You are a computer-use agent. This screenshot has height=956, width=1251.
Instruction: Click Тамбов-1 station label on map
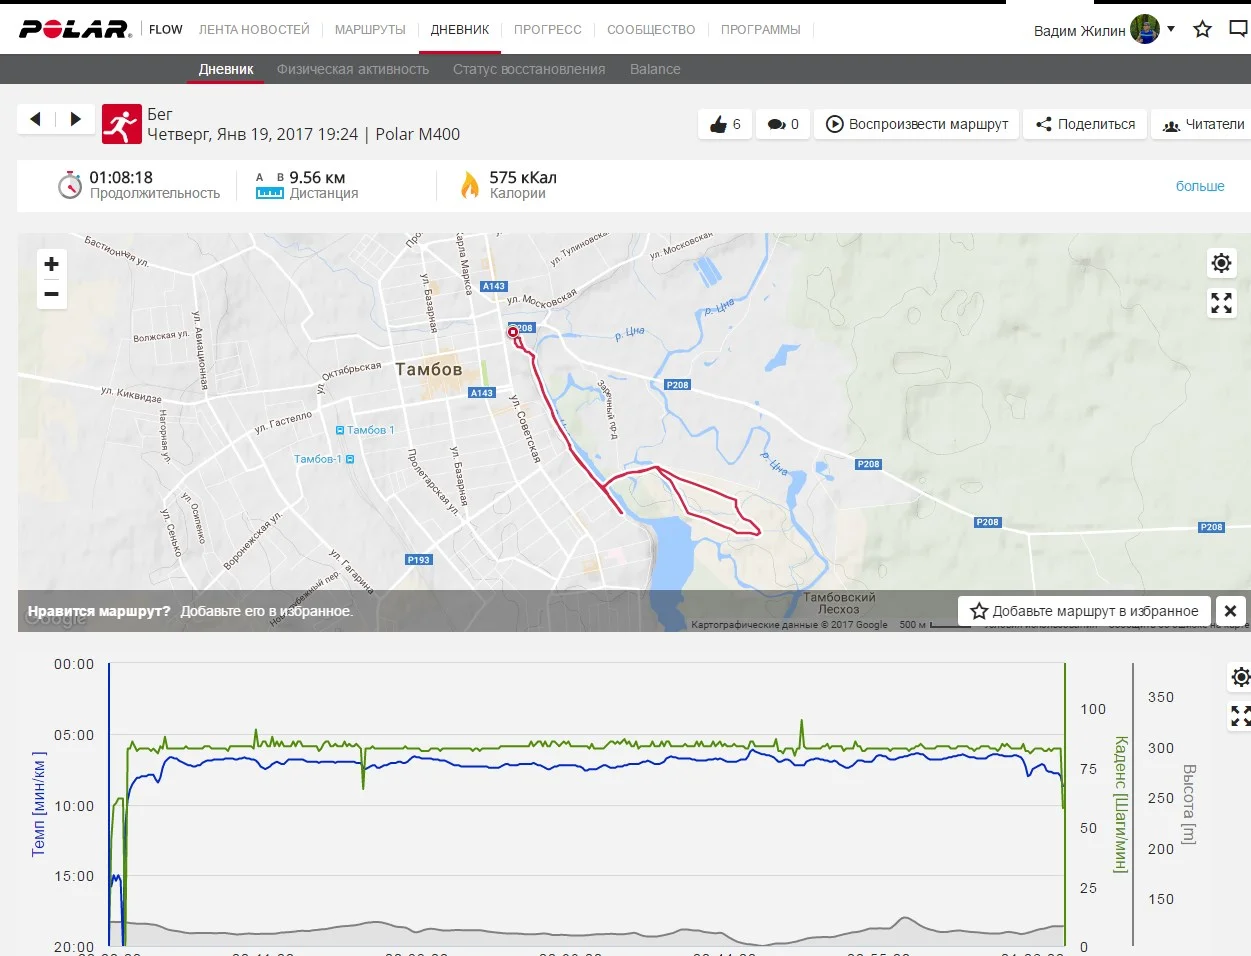(323, 459)
